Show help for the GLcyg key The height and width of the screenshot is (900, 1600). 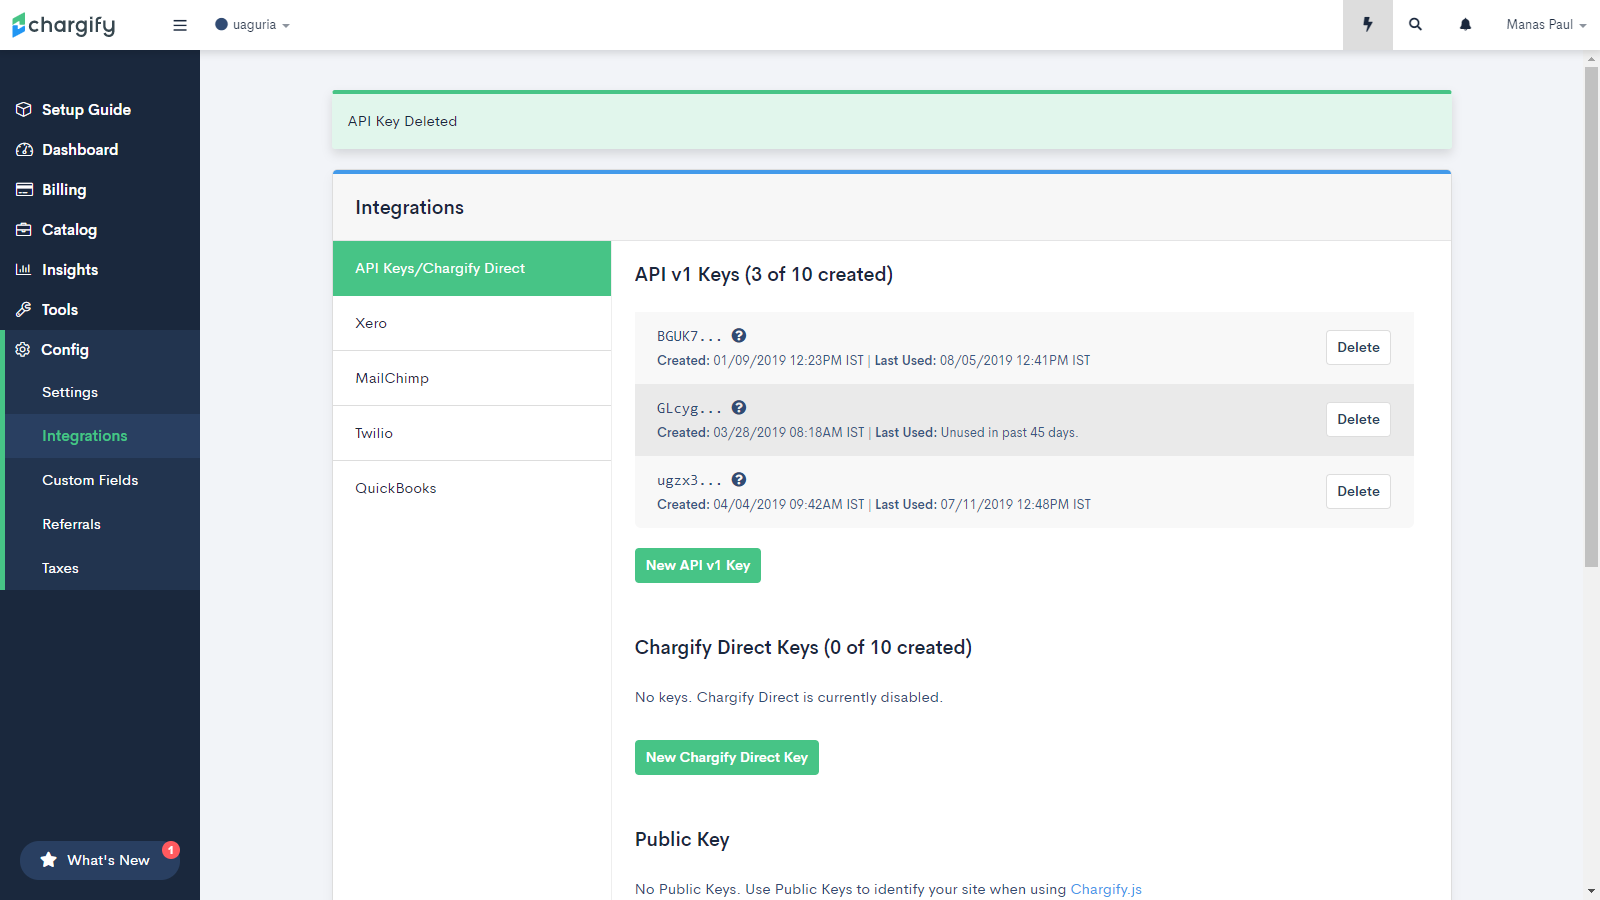[x=739, y=408]
